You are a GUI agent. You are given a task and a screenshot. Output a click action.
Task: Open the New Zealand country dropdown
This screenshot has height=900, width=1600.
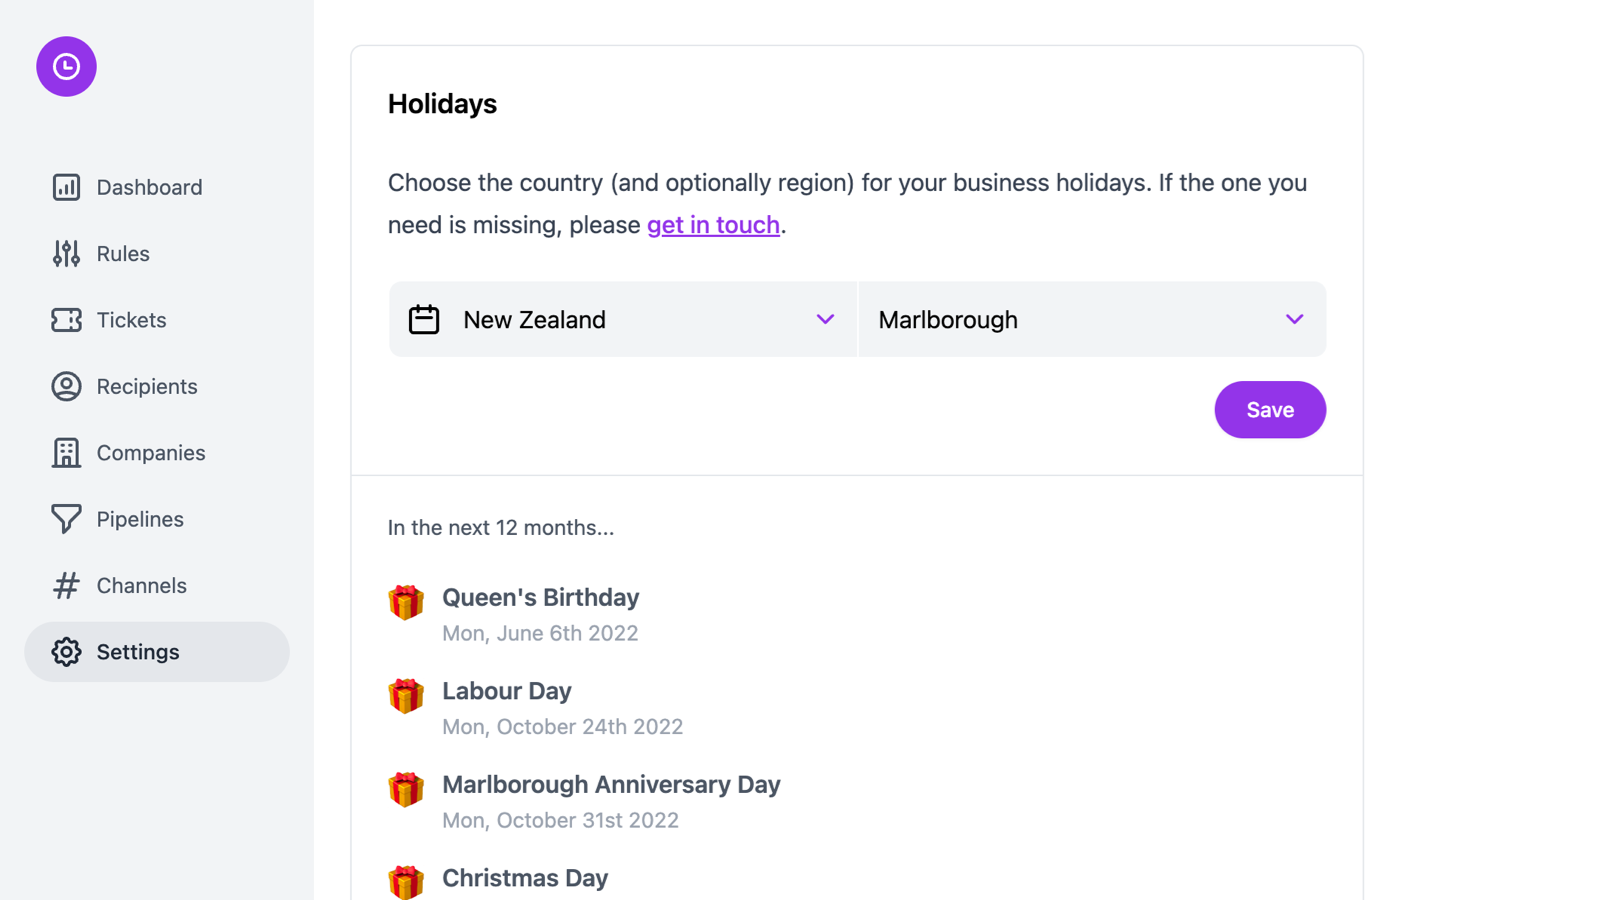click(x=622, y=319)
